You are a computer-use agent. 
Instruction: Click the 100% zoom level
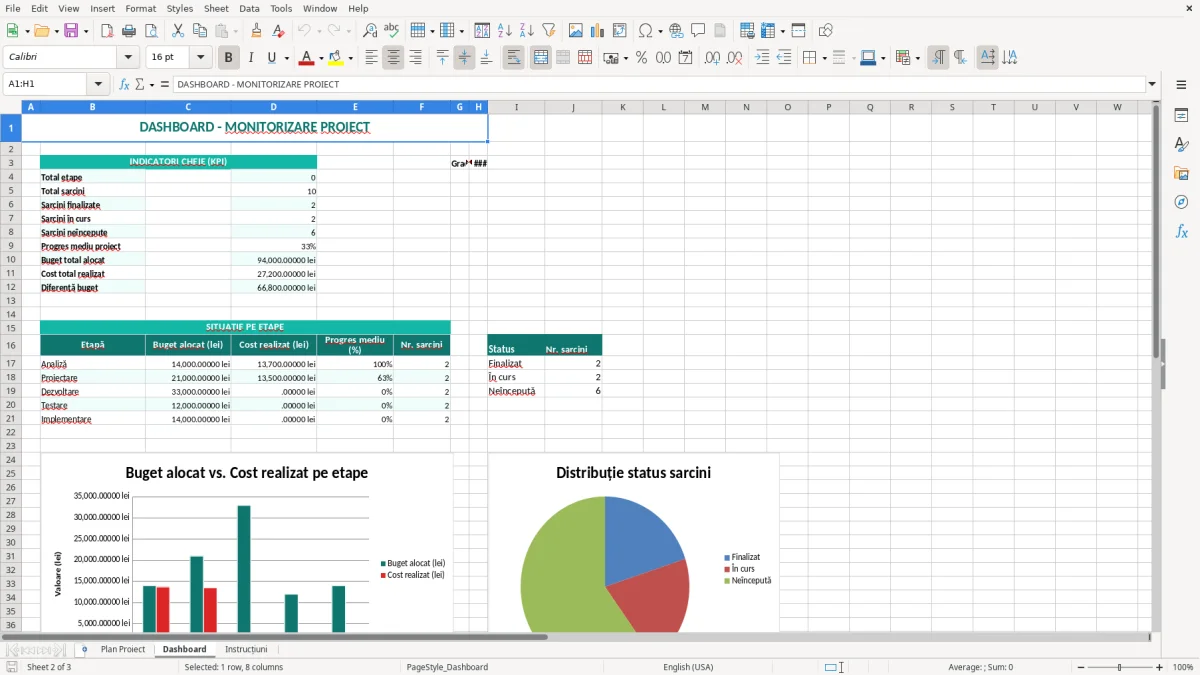tap(1182, 667)
